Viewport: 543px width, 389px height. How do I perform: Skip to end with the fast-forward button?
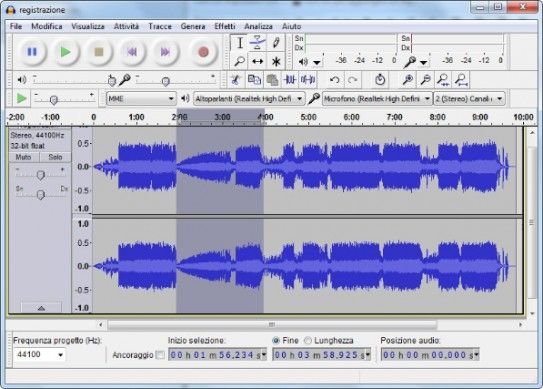click(x=165, y=52)
